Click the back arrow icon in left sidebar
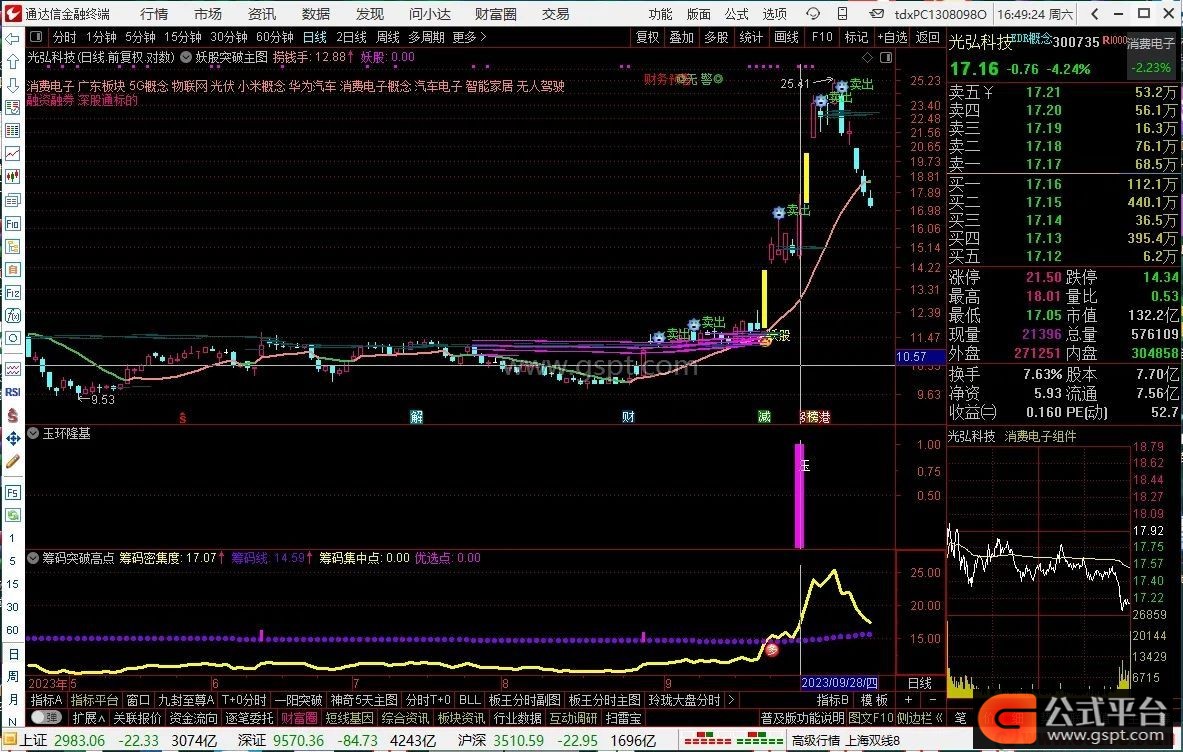Image resolution: width=1183 pixels, height=752 pixels. (x=13, y=38)
